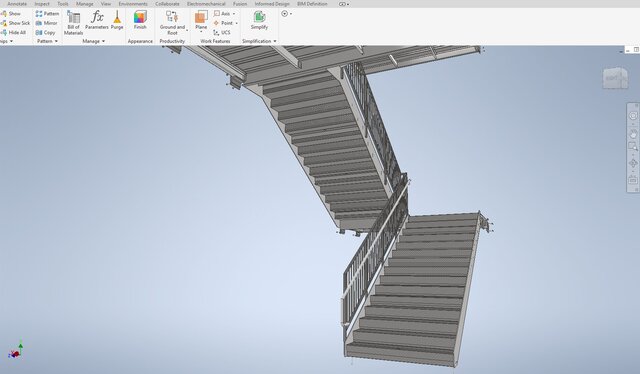The height and width of the screenshot is (374, 640).
Task: Open the dropdown arrow below Plane
Action: tap(201, 32)
